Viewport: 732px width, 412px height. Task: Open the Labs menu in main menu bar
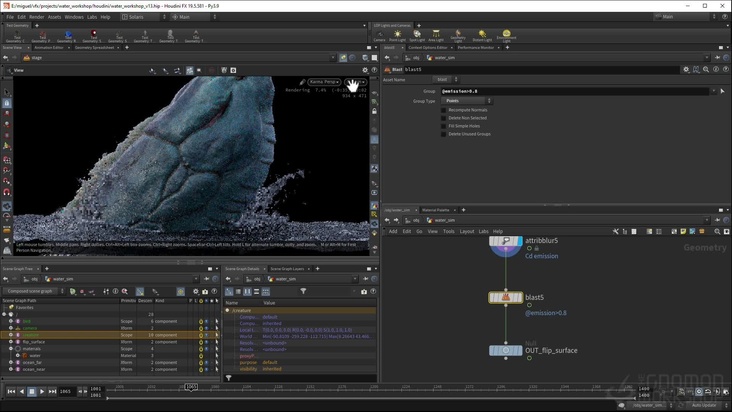coord(92,17)
